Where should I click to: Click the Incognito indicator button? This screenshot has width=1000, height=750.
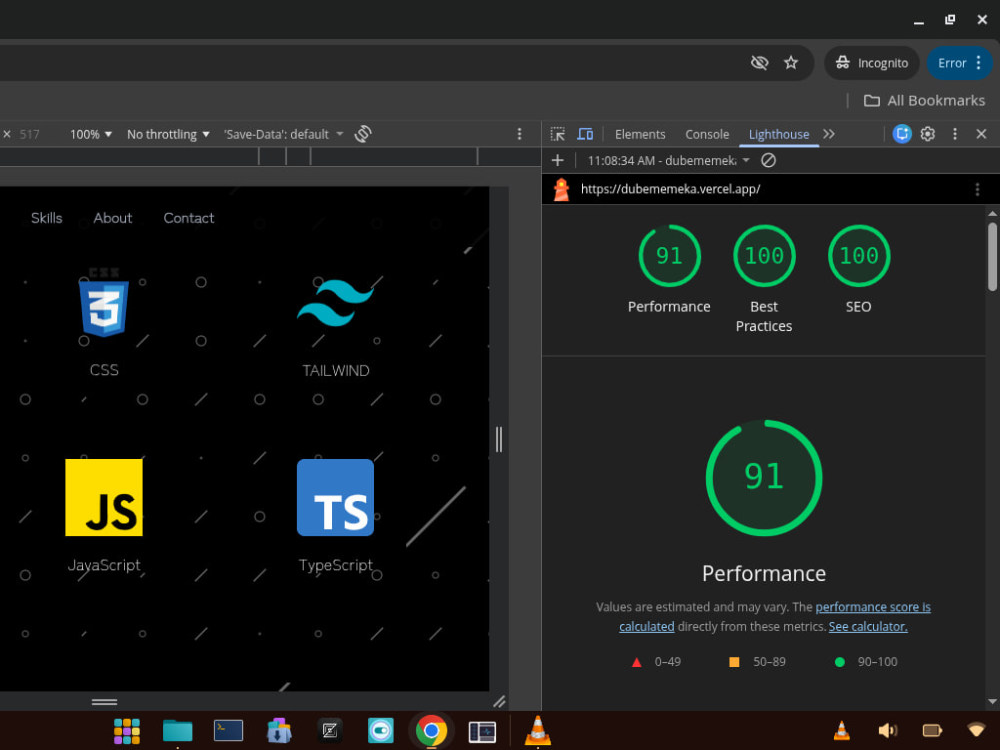(x=872, y=62)
